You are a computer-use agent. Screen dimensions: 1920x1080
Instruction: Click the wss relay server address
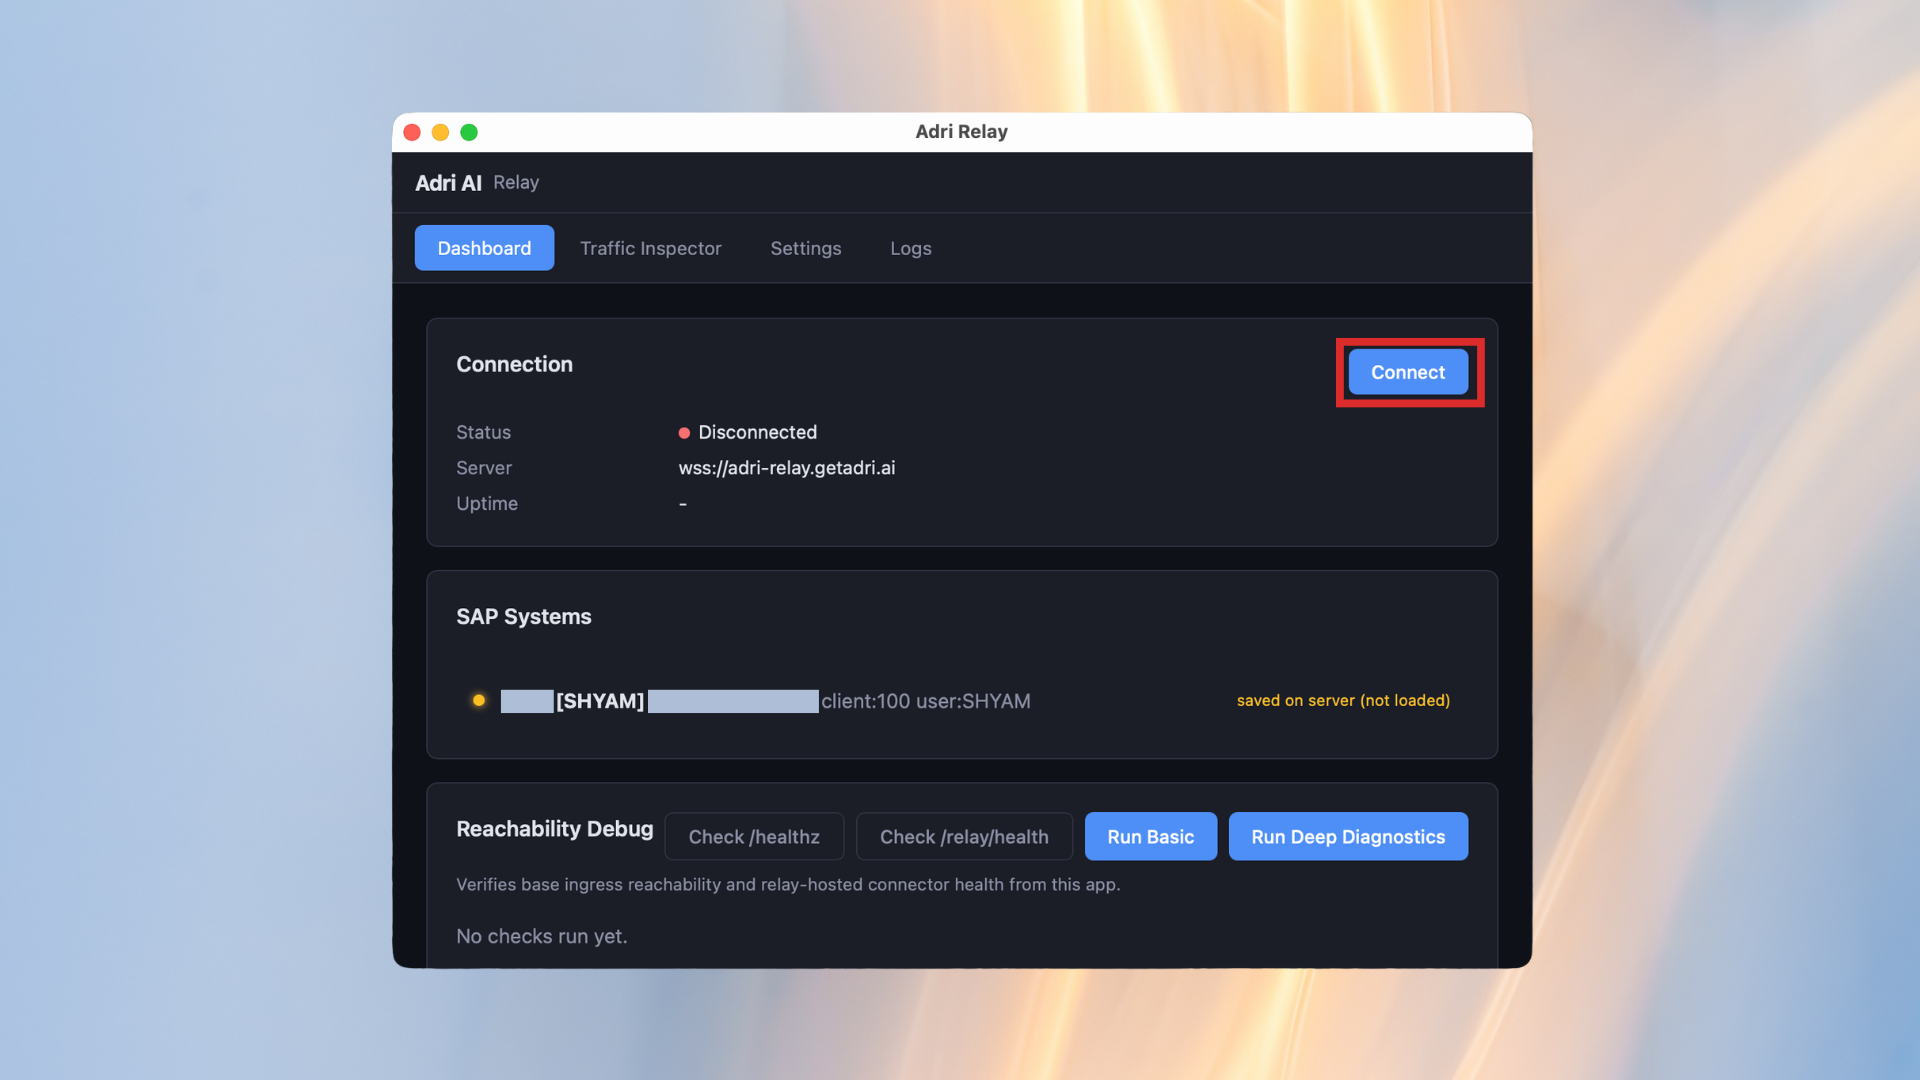click(787, 467)
